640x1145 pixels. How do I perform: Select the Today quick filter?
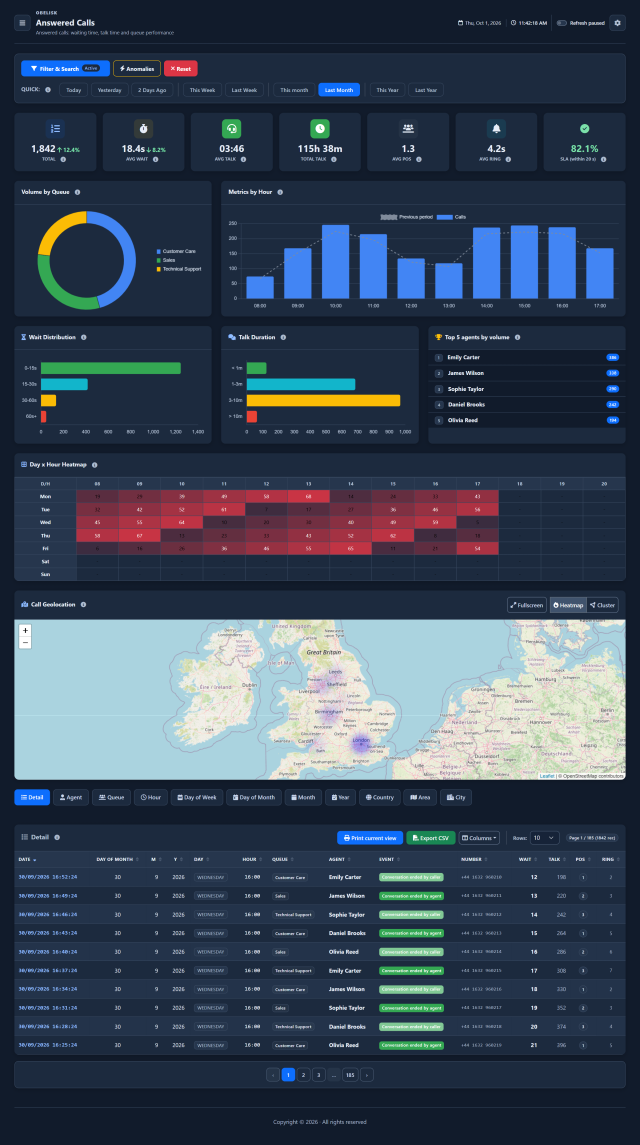(x=74, y=90)
